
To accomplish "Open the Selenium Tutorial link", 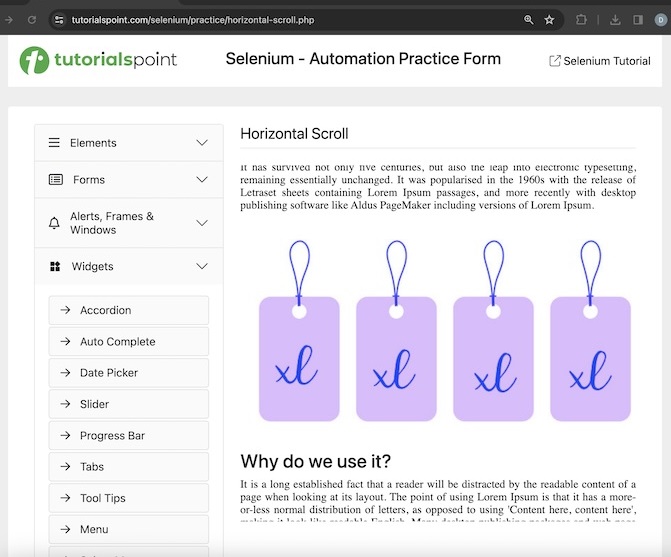I will (x=600, y=61).
